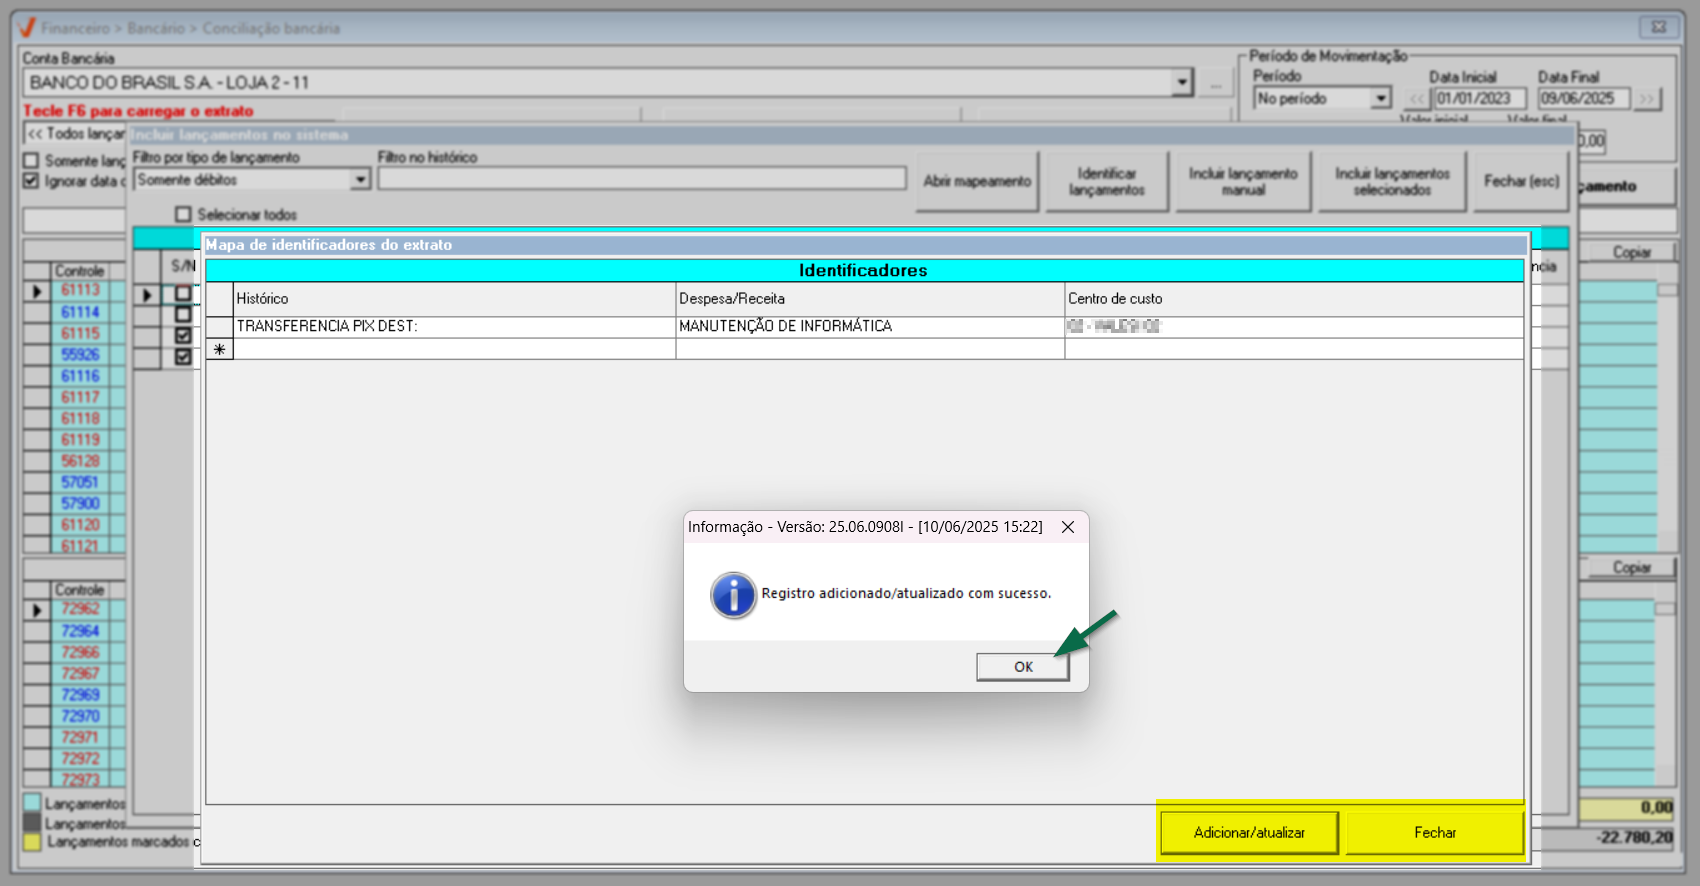Click the app logo icon in title bar
This screenshot has width=1700, height=886.
click(27, 27)
